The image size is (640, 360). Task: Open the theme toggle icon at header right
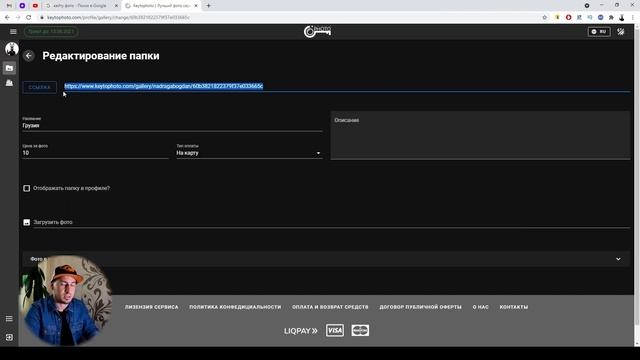[620, 31]
